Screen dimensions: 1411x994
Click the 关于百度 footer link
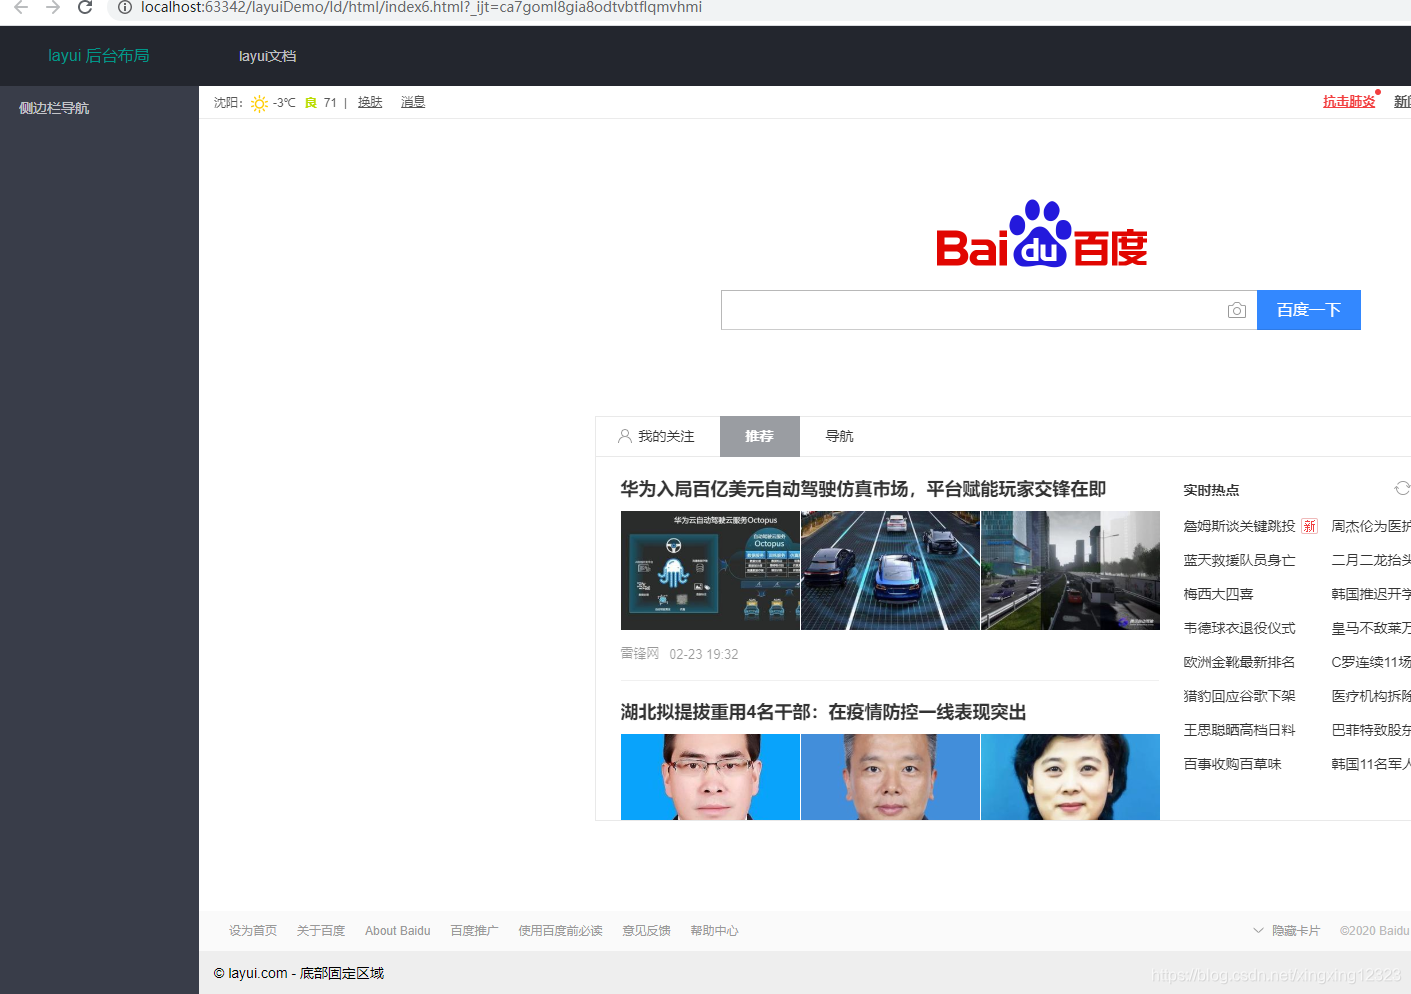321,931
